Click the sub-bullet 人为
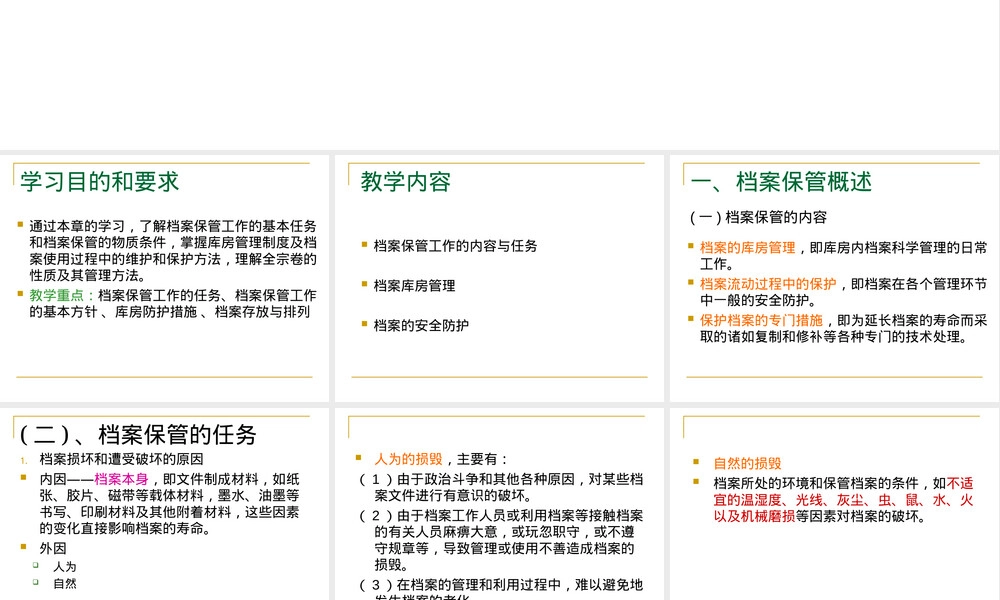 click(64, 567)
